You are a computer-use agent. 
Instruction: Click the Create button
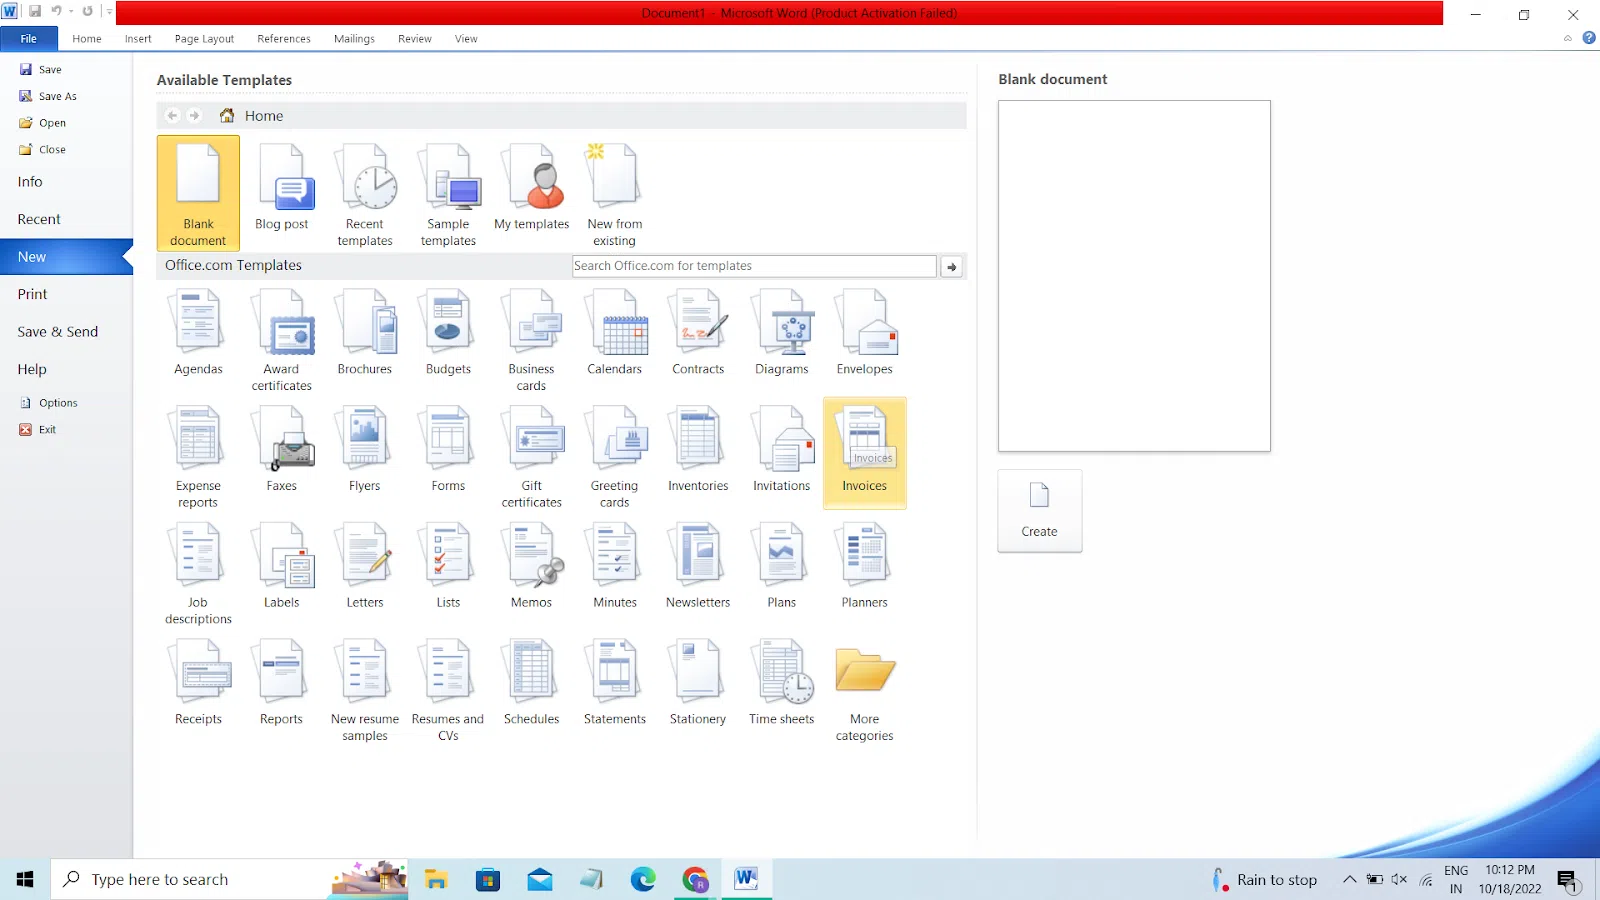pos(1040,511)
